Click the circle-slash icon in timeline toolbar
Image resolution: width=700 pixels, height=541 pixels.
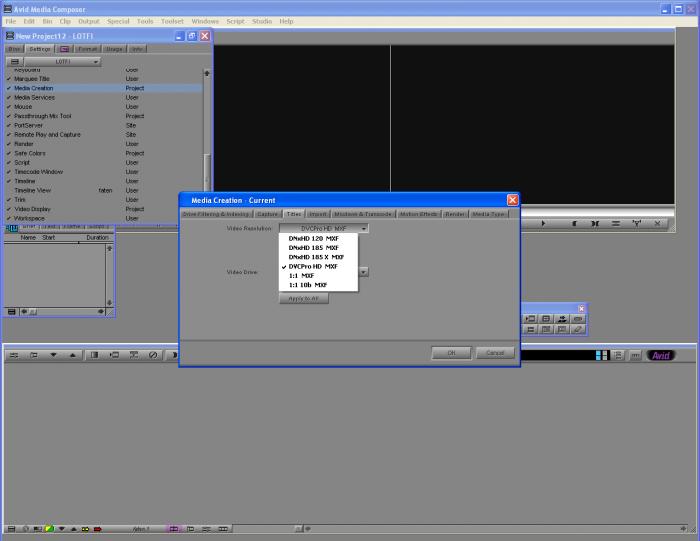tap(153, 355)
